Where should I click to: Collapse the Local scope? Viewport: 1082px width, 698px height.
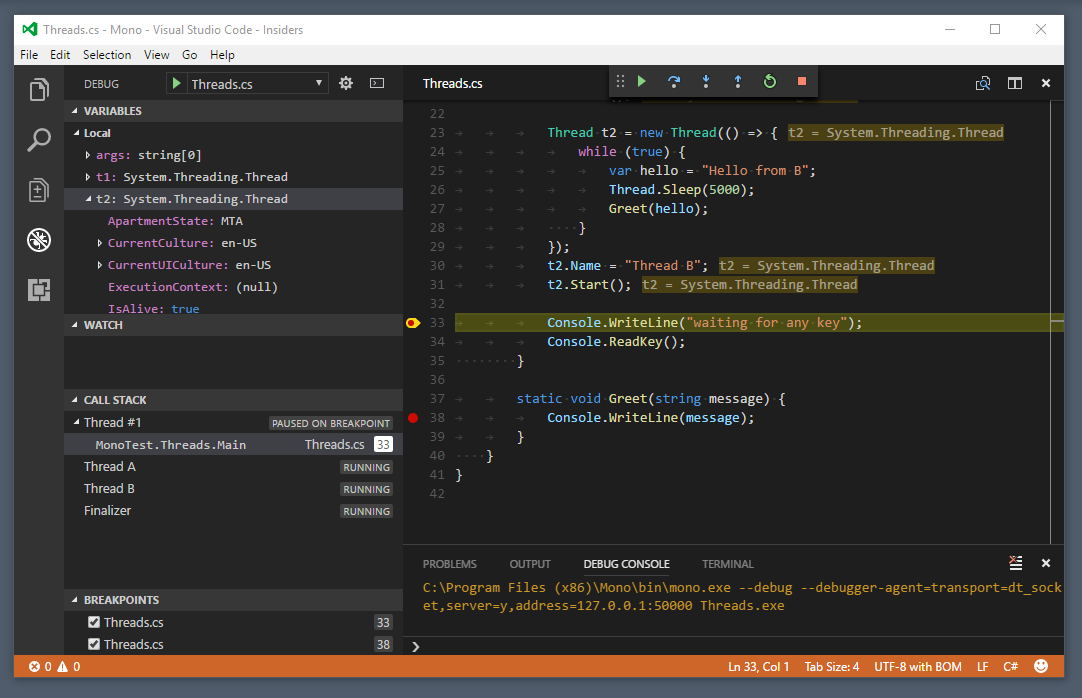(x=77, y=132)
